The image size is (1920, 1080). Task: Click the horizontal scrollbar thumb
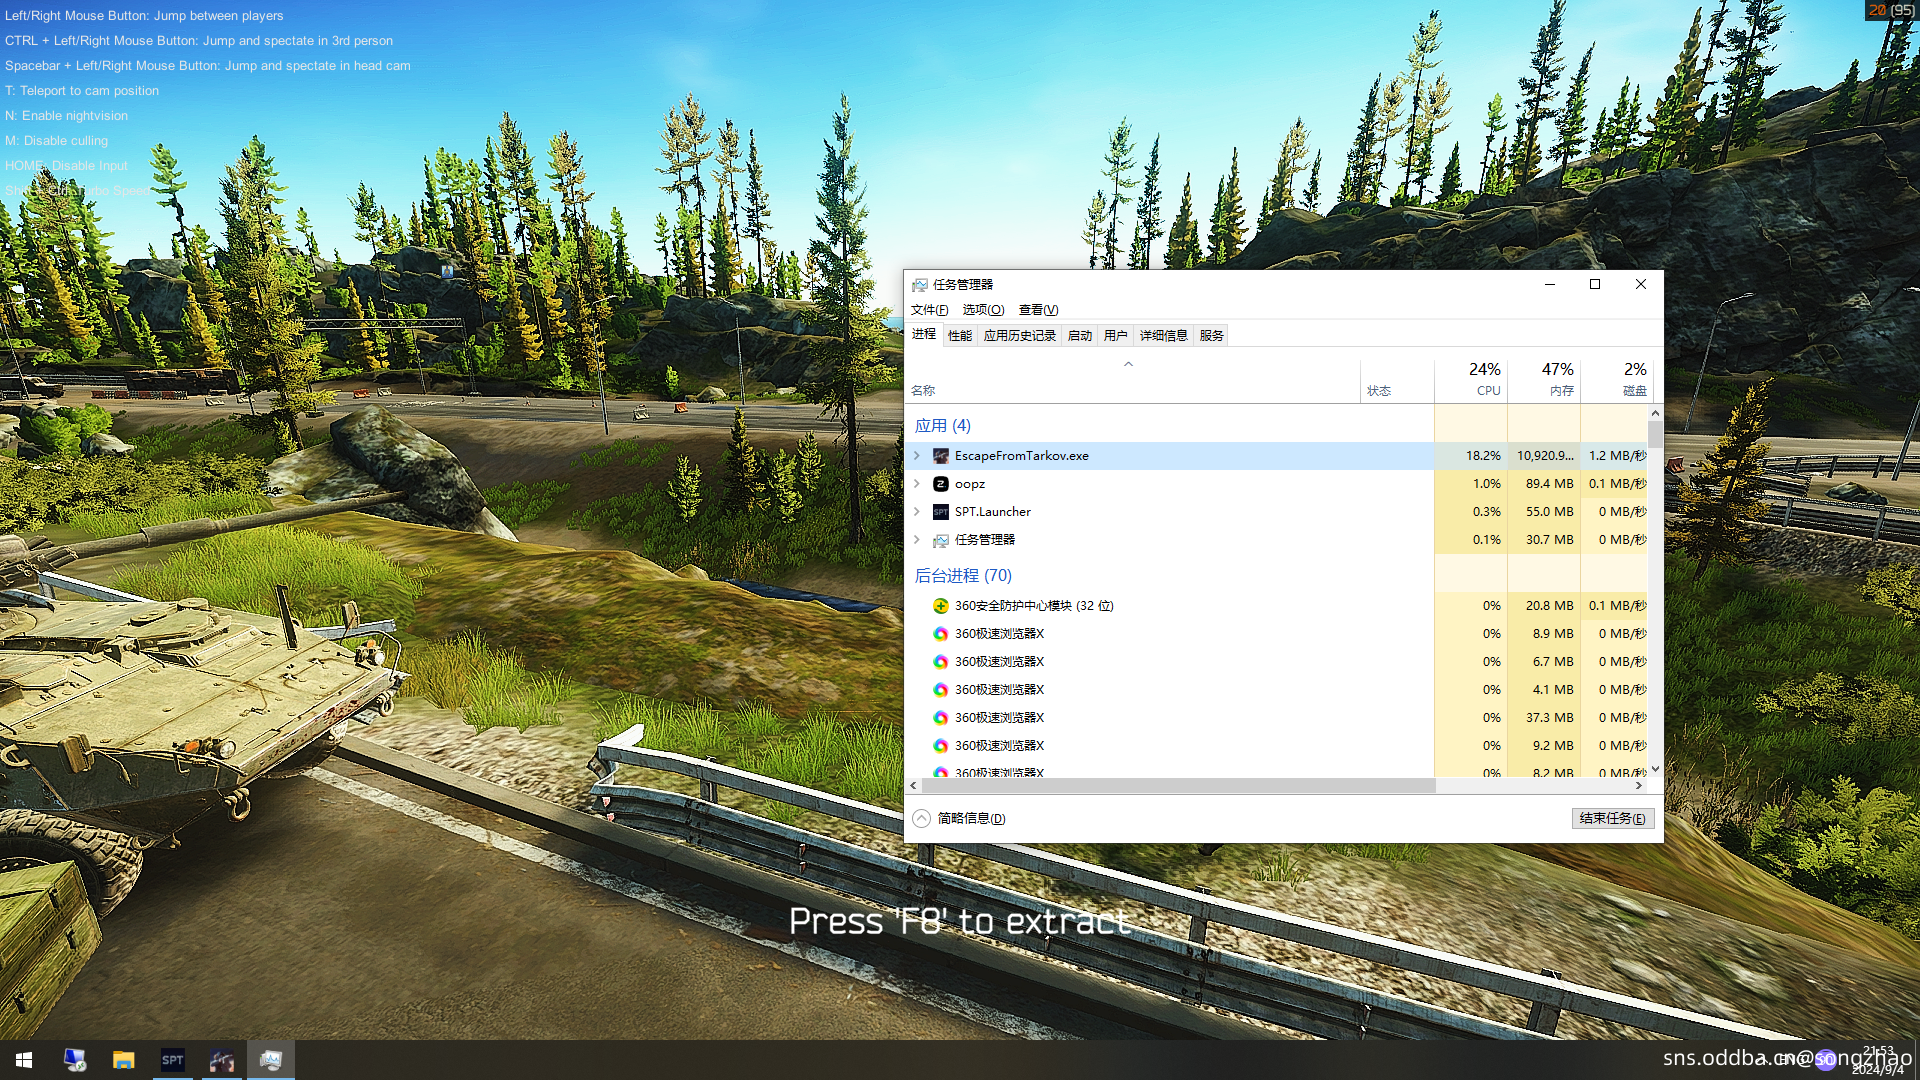[x=1178, y=787]
